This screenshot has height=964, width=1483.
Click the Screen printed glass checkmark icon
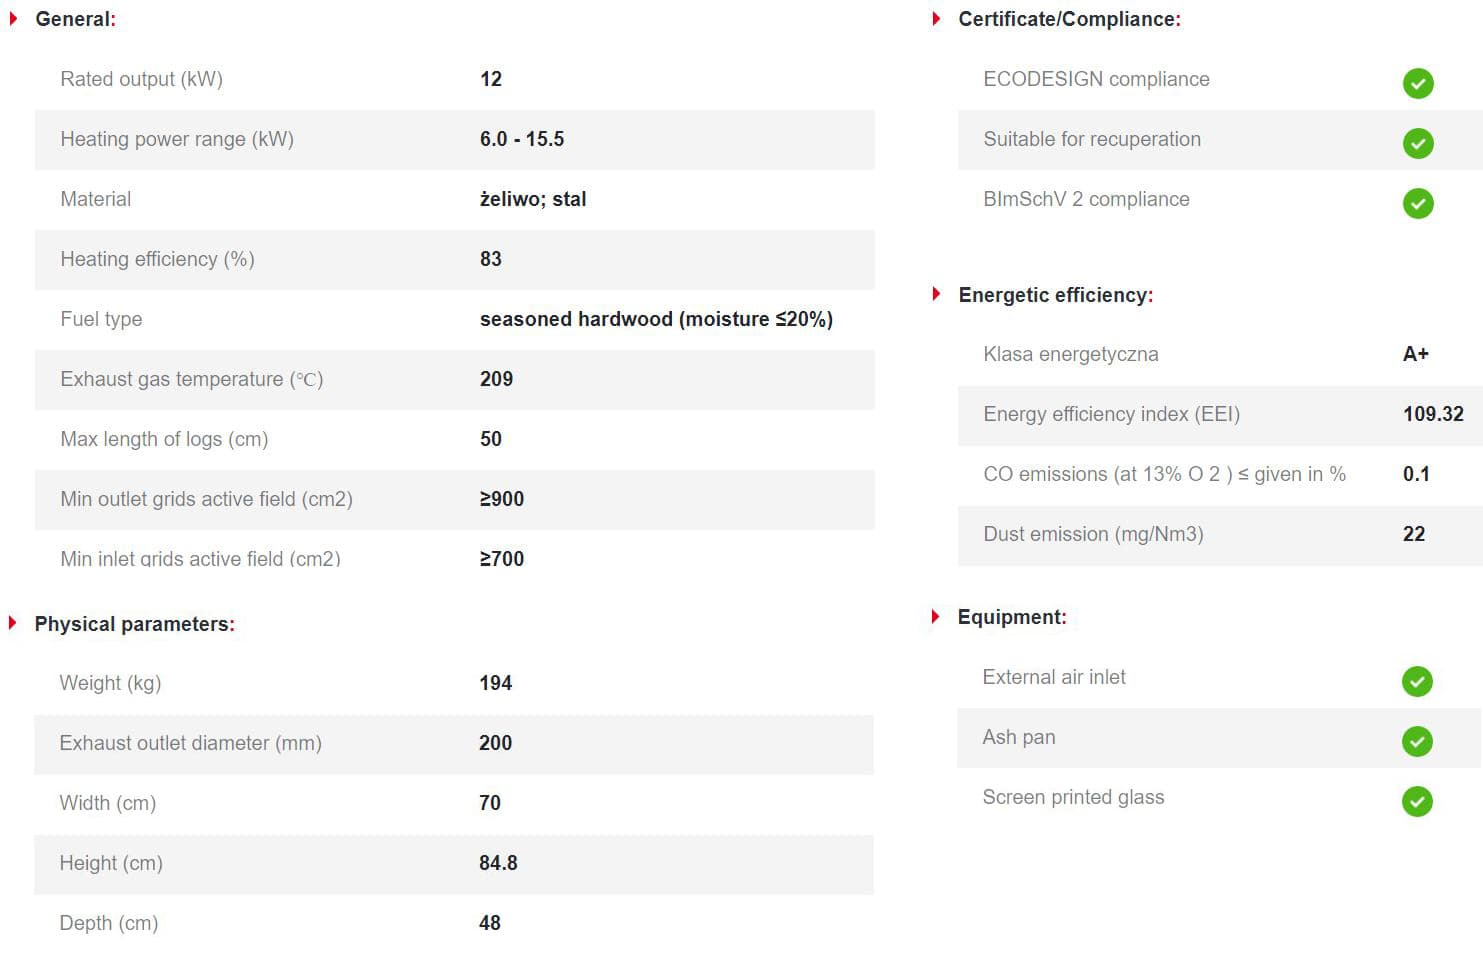tap(1417, 801)
